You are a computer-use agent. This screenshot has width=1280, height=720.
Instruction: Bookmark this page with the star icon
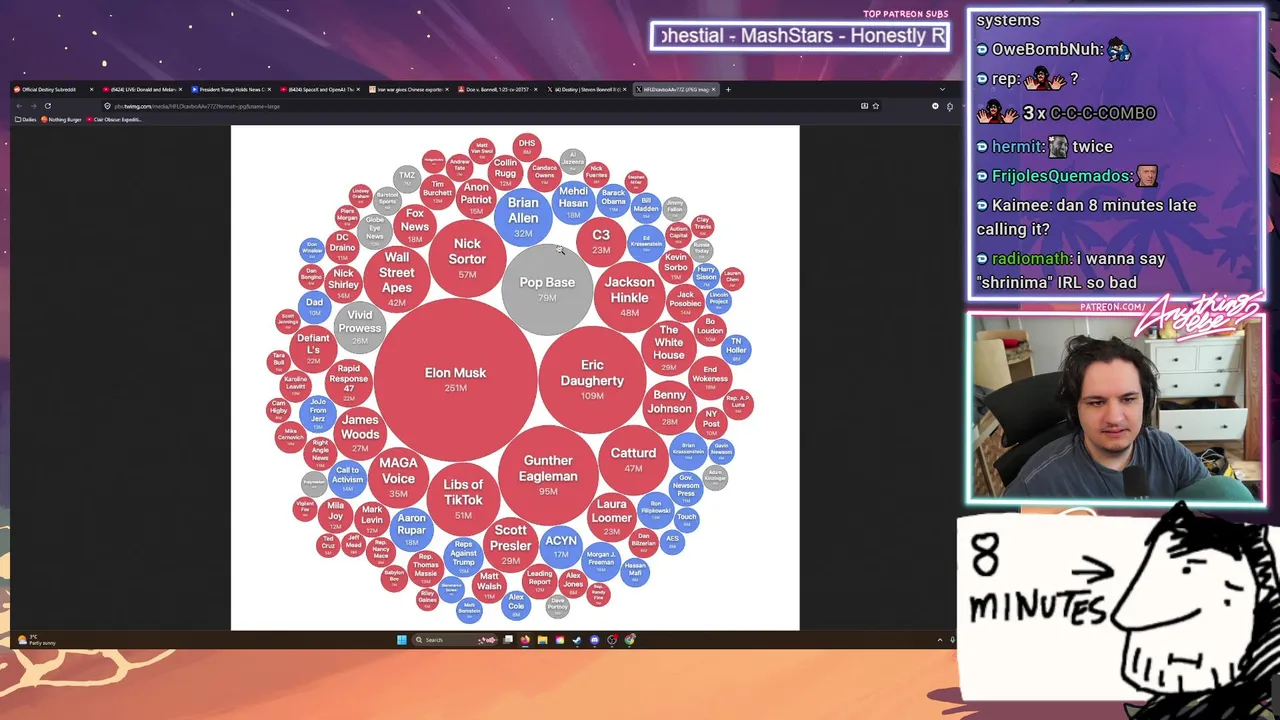[876, 106]
